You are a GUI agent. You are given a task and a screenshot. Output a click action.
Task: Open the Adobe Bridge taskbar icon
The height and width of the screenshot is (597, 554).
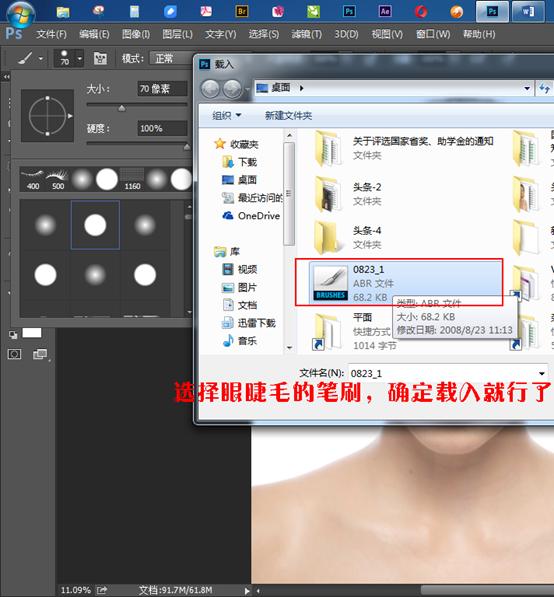coord(242,11)
